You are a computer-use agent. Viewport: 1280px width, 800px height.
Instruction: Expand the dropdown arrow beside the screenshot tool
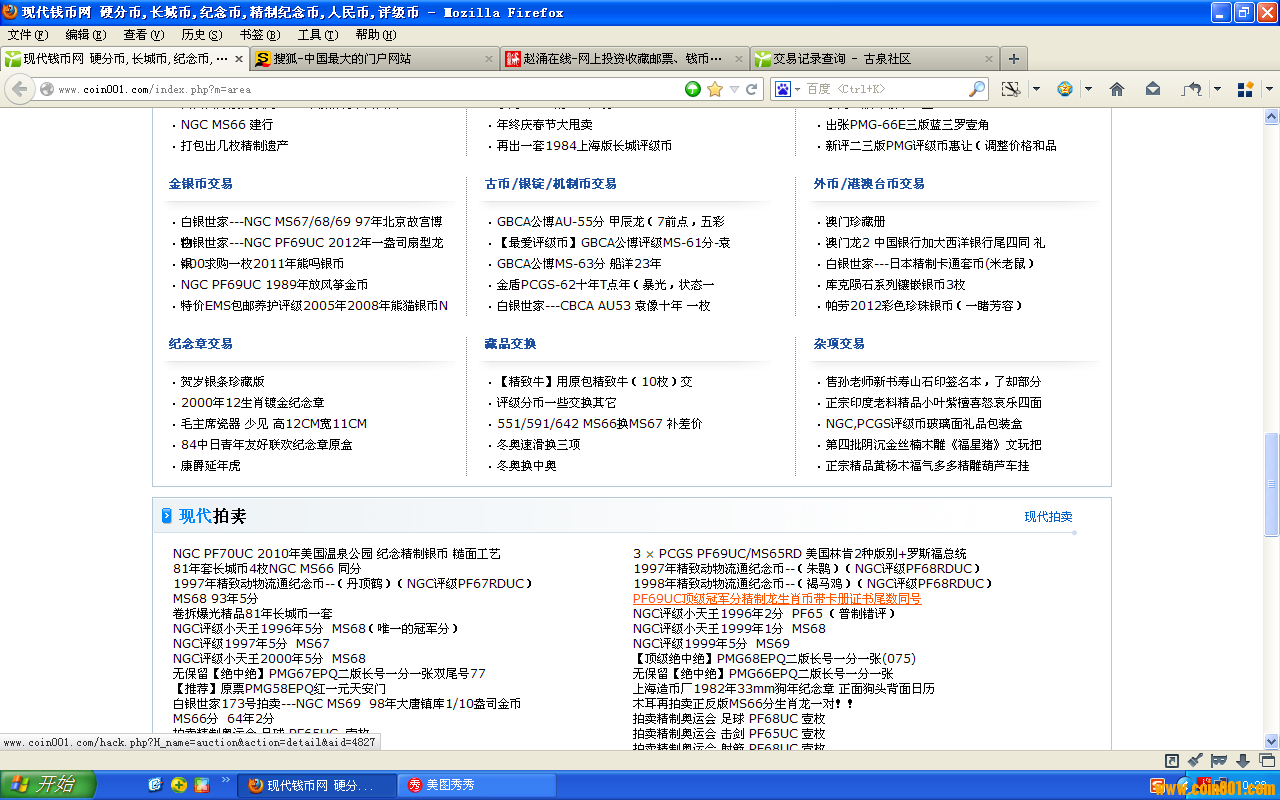point(1036,89)
